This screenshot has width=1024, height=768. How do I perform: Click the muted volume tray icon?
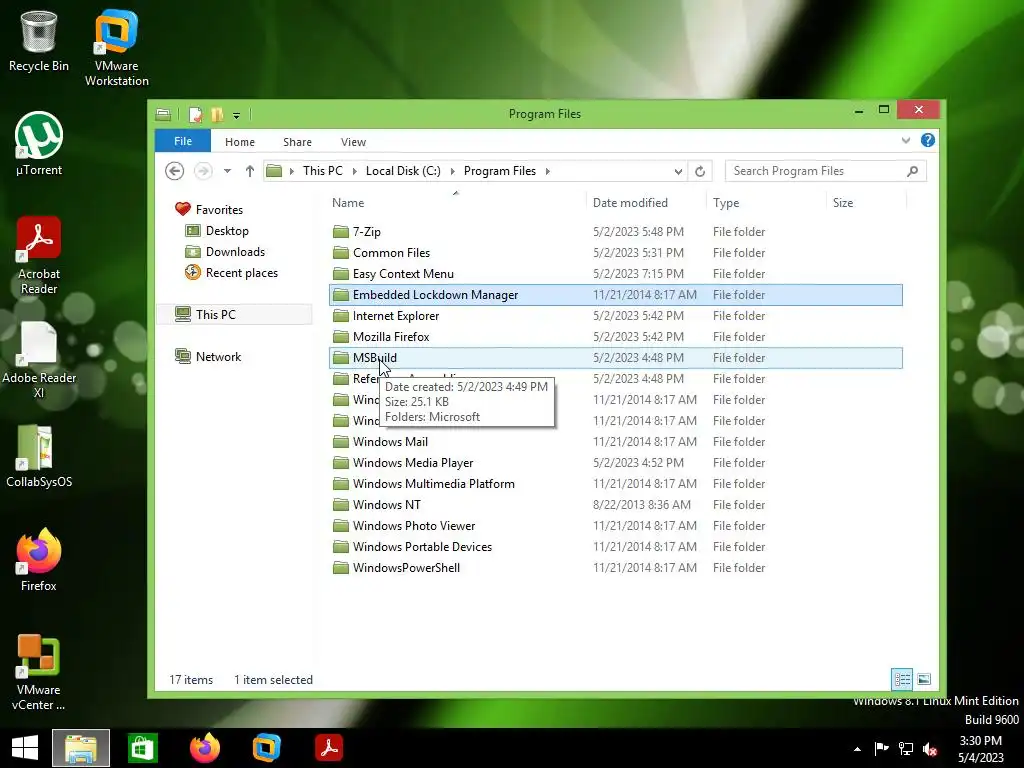[930, 749]
